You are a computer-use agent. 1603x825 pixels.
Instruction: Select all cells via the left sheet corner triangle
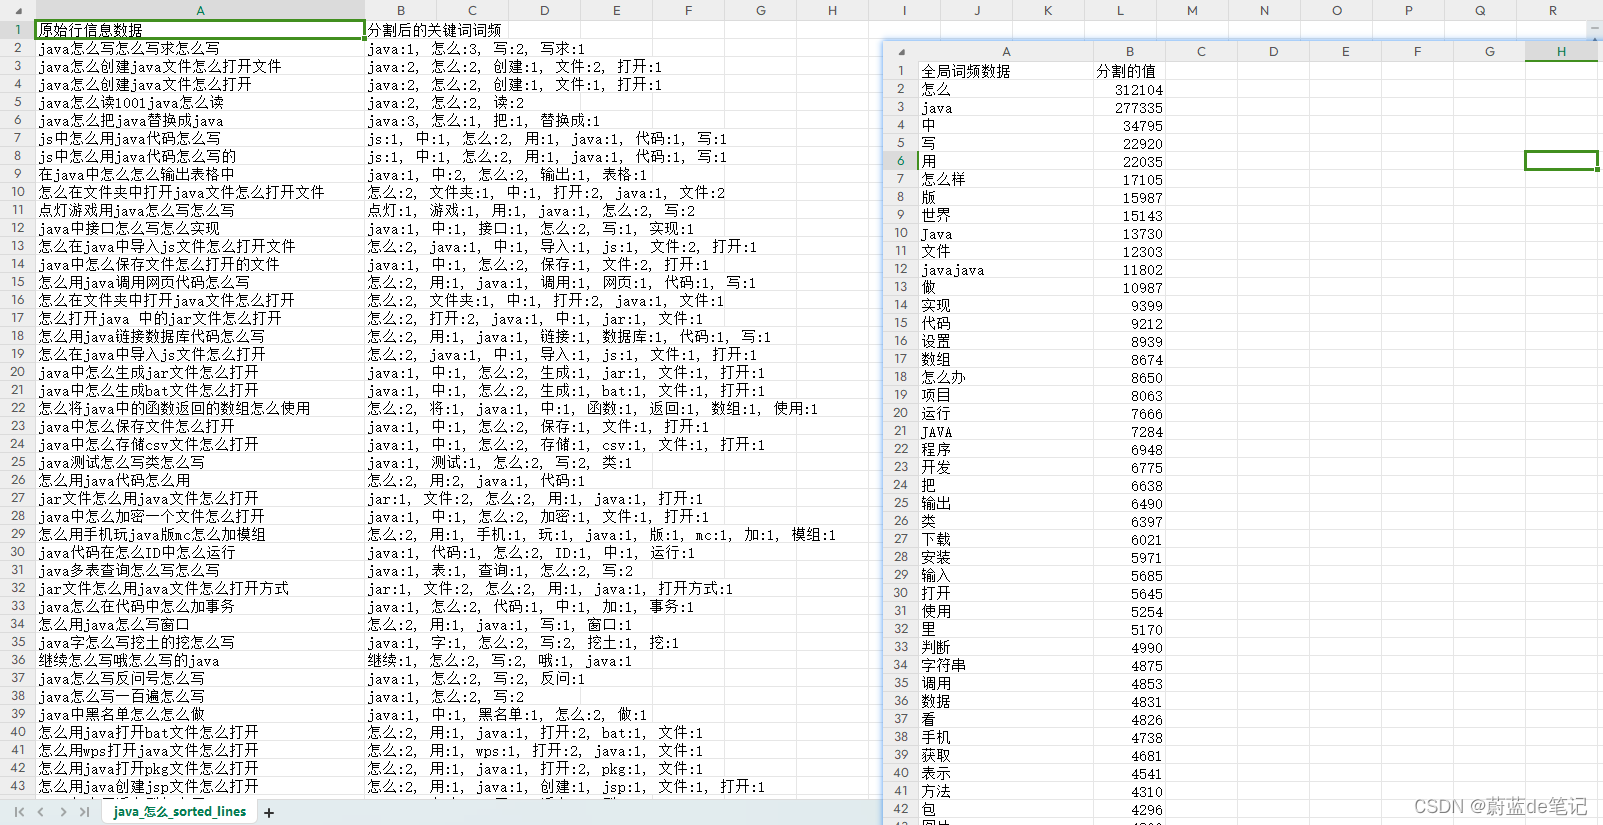click(x=17, y=10)
